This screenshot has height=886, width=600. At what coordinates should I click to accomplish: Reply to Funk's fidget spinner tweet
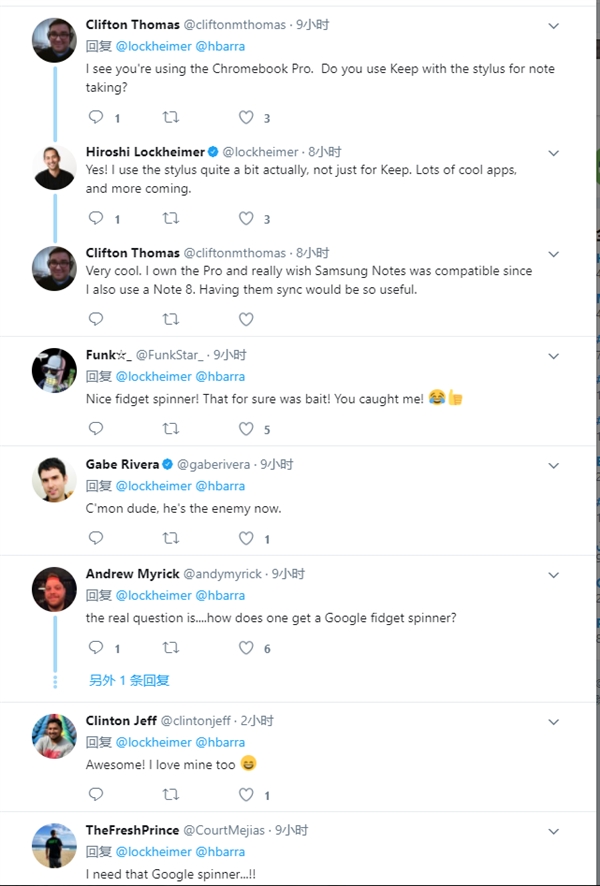[96, 429]
